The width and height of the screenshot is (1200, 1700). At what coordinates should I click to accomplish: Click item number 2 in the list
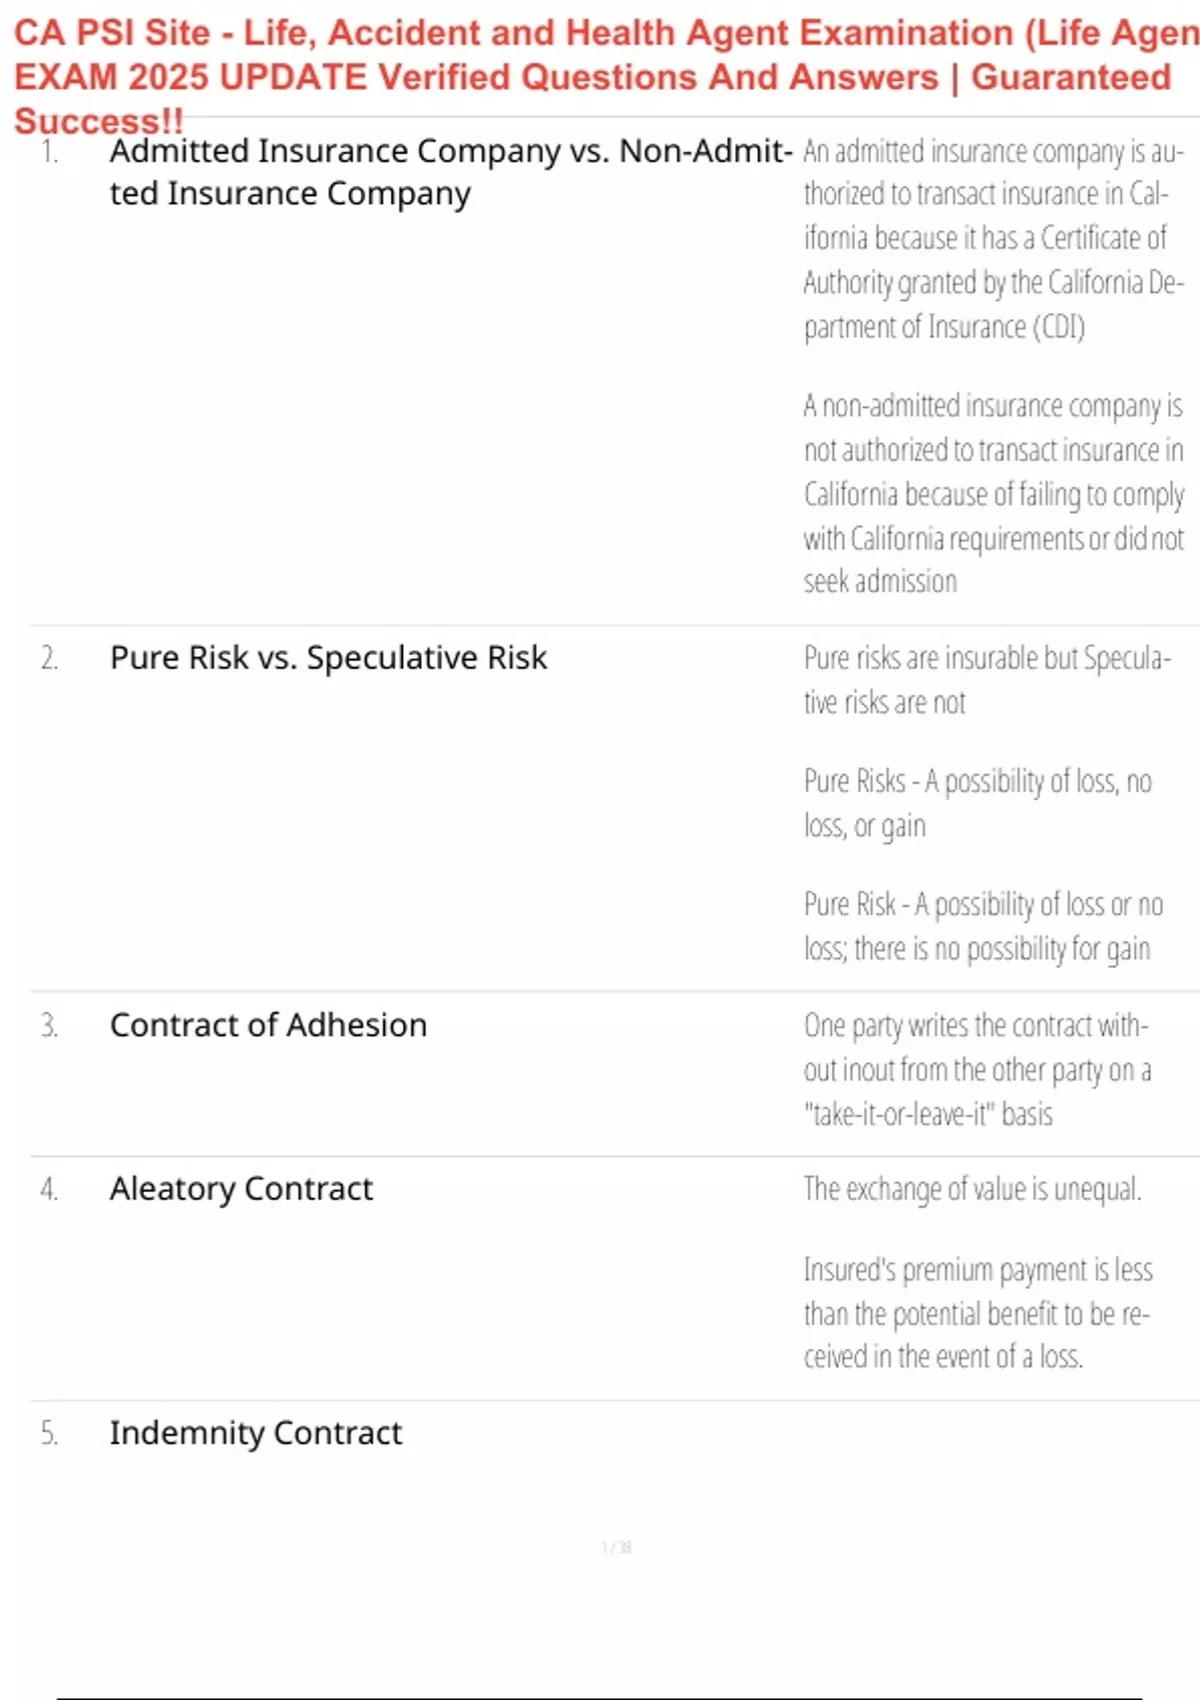pos(50,658)
